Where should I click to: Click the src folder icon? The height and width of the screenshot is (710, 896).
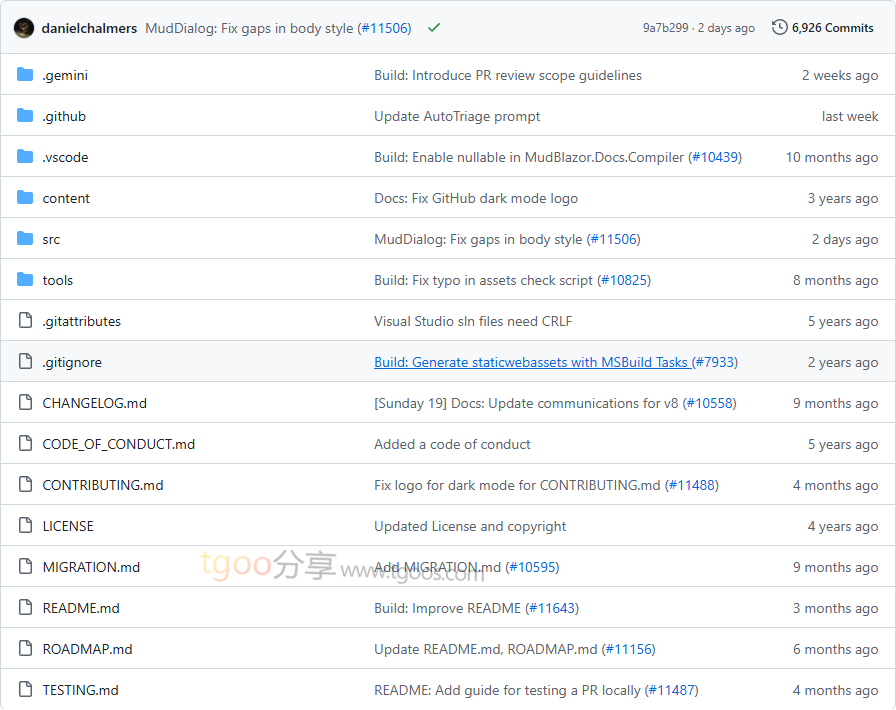pos(25,239)
